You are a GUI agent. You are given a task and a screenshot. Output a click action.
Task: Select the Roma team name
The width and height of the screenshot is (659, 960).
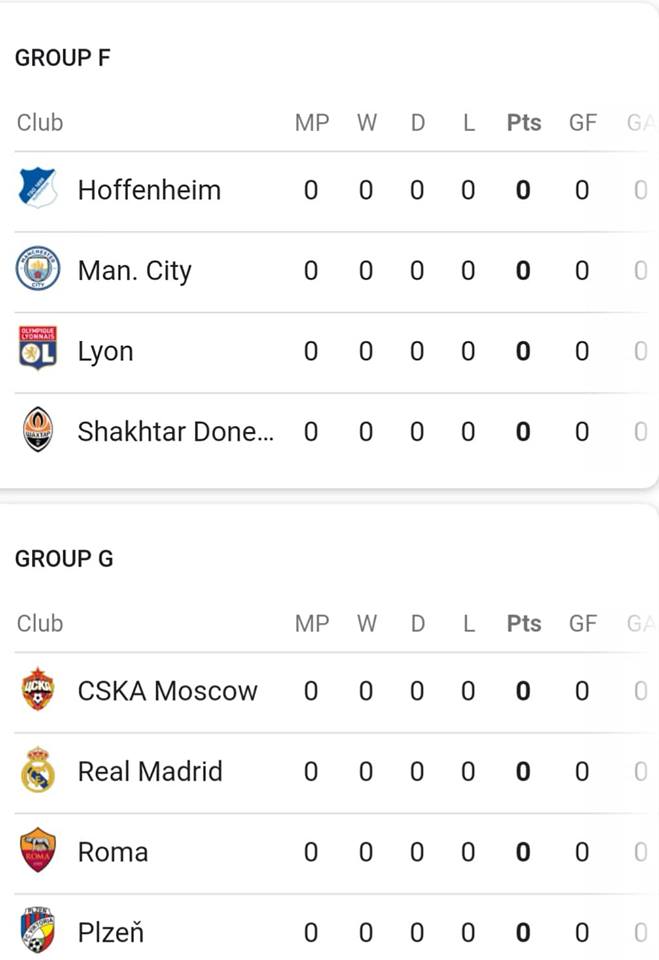[113, 852]
